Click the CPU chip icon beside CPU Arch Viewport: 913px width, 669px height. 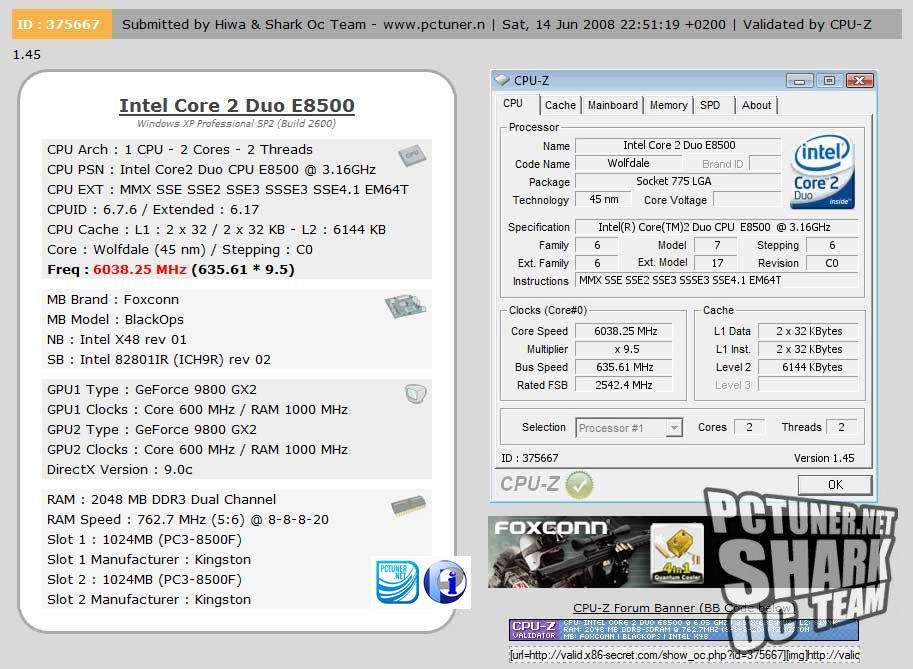412,155
